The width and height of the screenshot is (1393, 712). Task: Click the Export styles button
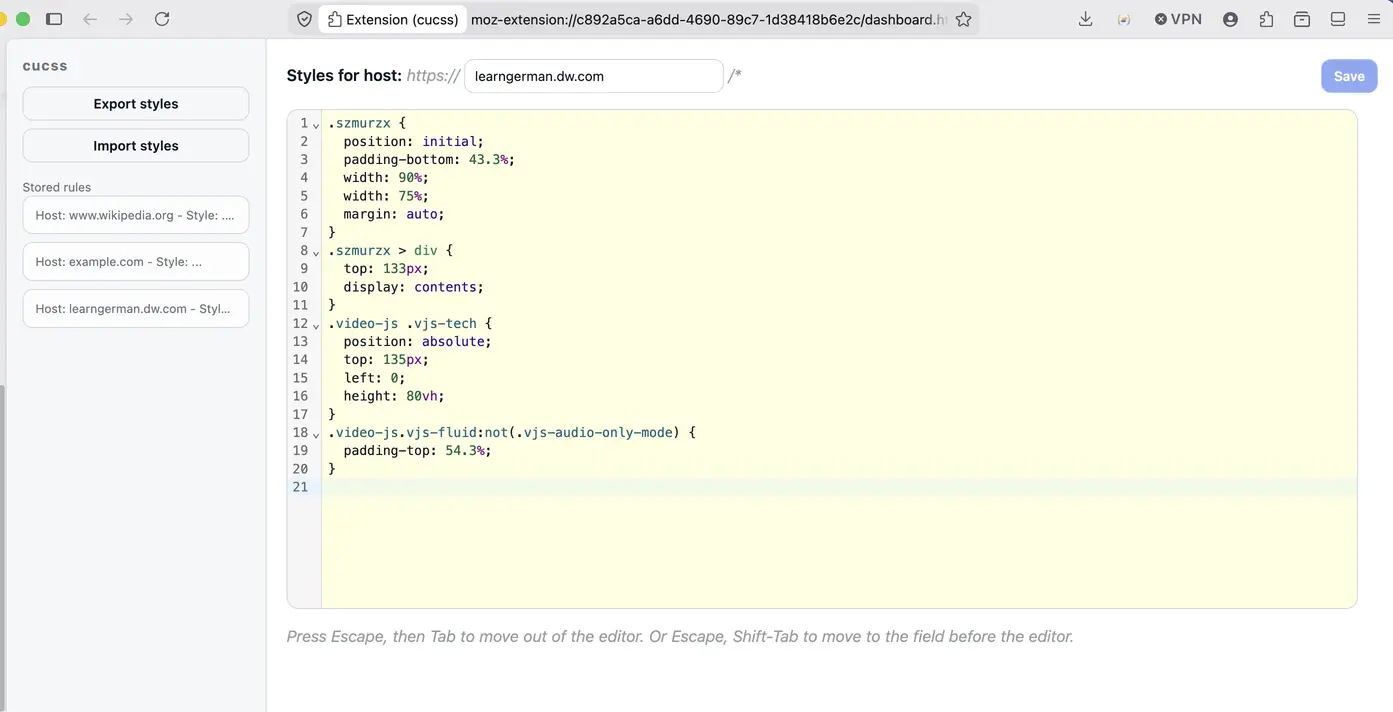(136, 104)
